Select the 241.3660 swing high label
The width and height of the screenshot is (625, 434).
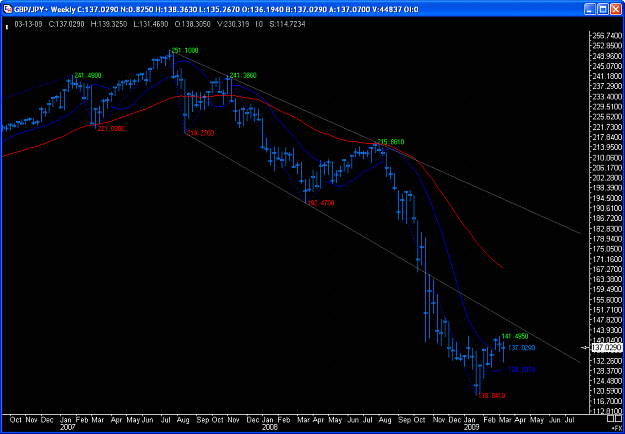(x=243, y=75)
